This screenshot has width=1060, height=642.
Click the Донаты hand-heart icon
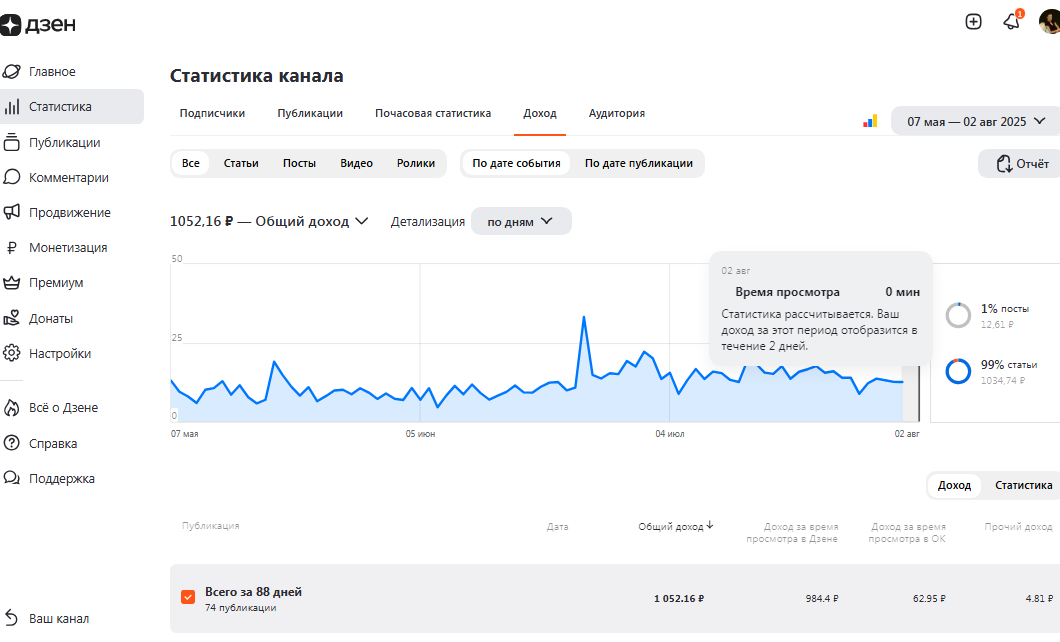point(11,318)
